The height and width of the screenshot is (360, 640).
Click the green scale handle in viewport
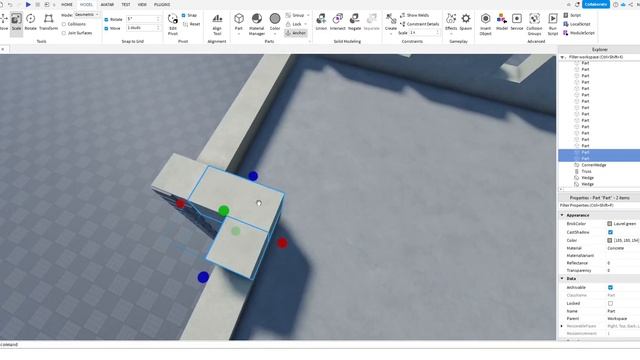[x=223, y=211]
